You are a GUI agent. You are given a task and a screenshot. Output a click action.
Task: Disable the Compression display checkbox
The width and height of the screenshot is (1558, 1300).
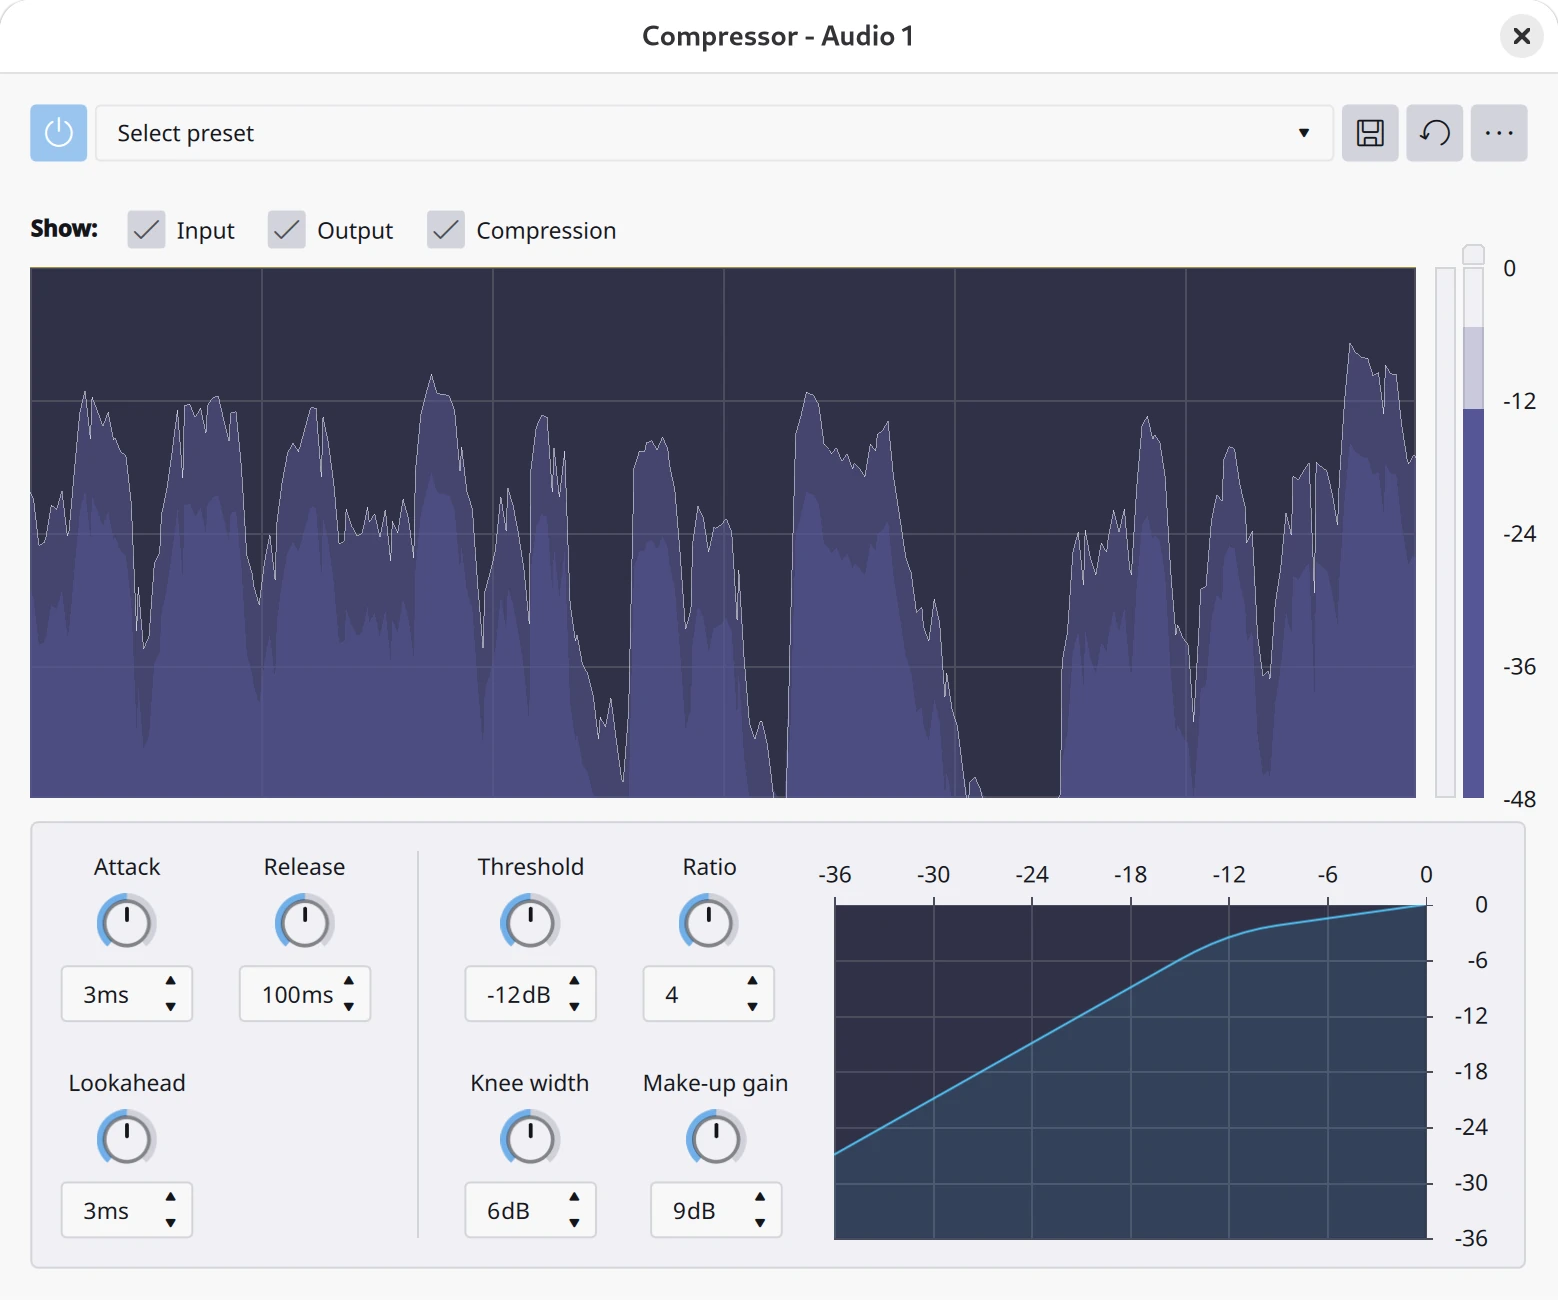446,230
